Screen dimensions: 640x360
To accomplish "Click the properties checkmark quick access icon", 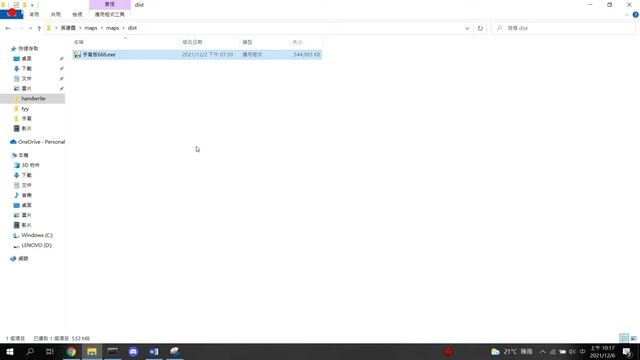I will [16, 5].
